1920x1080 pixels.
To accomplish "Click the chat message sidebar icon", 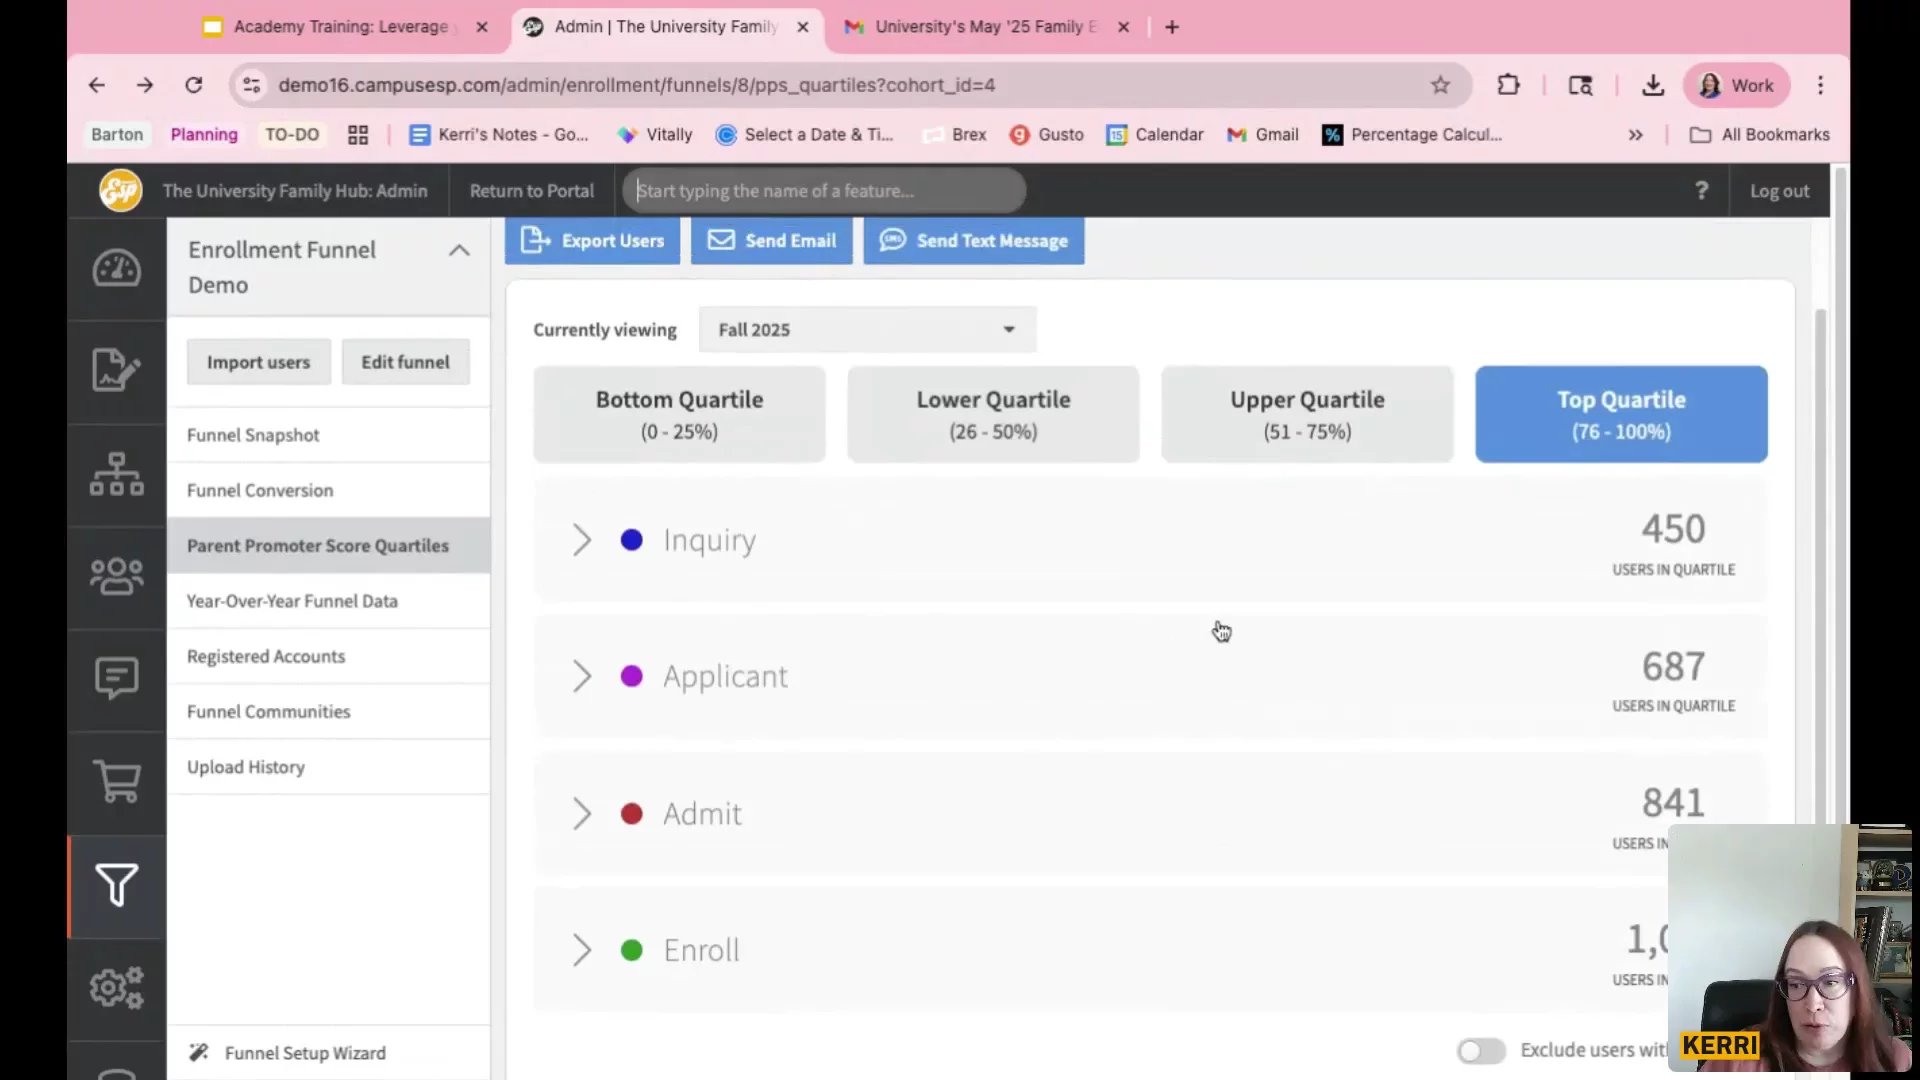I will (116, 678).
